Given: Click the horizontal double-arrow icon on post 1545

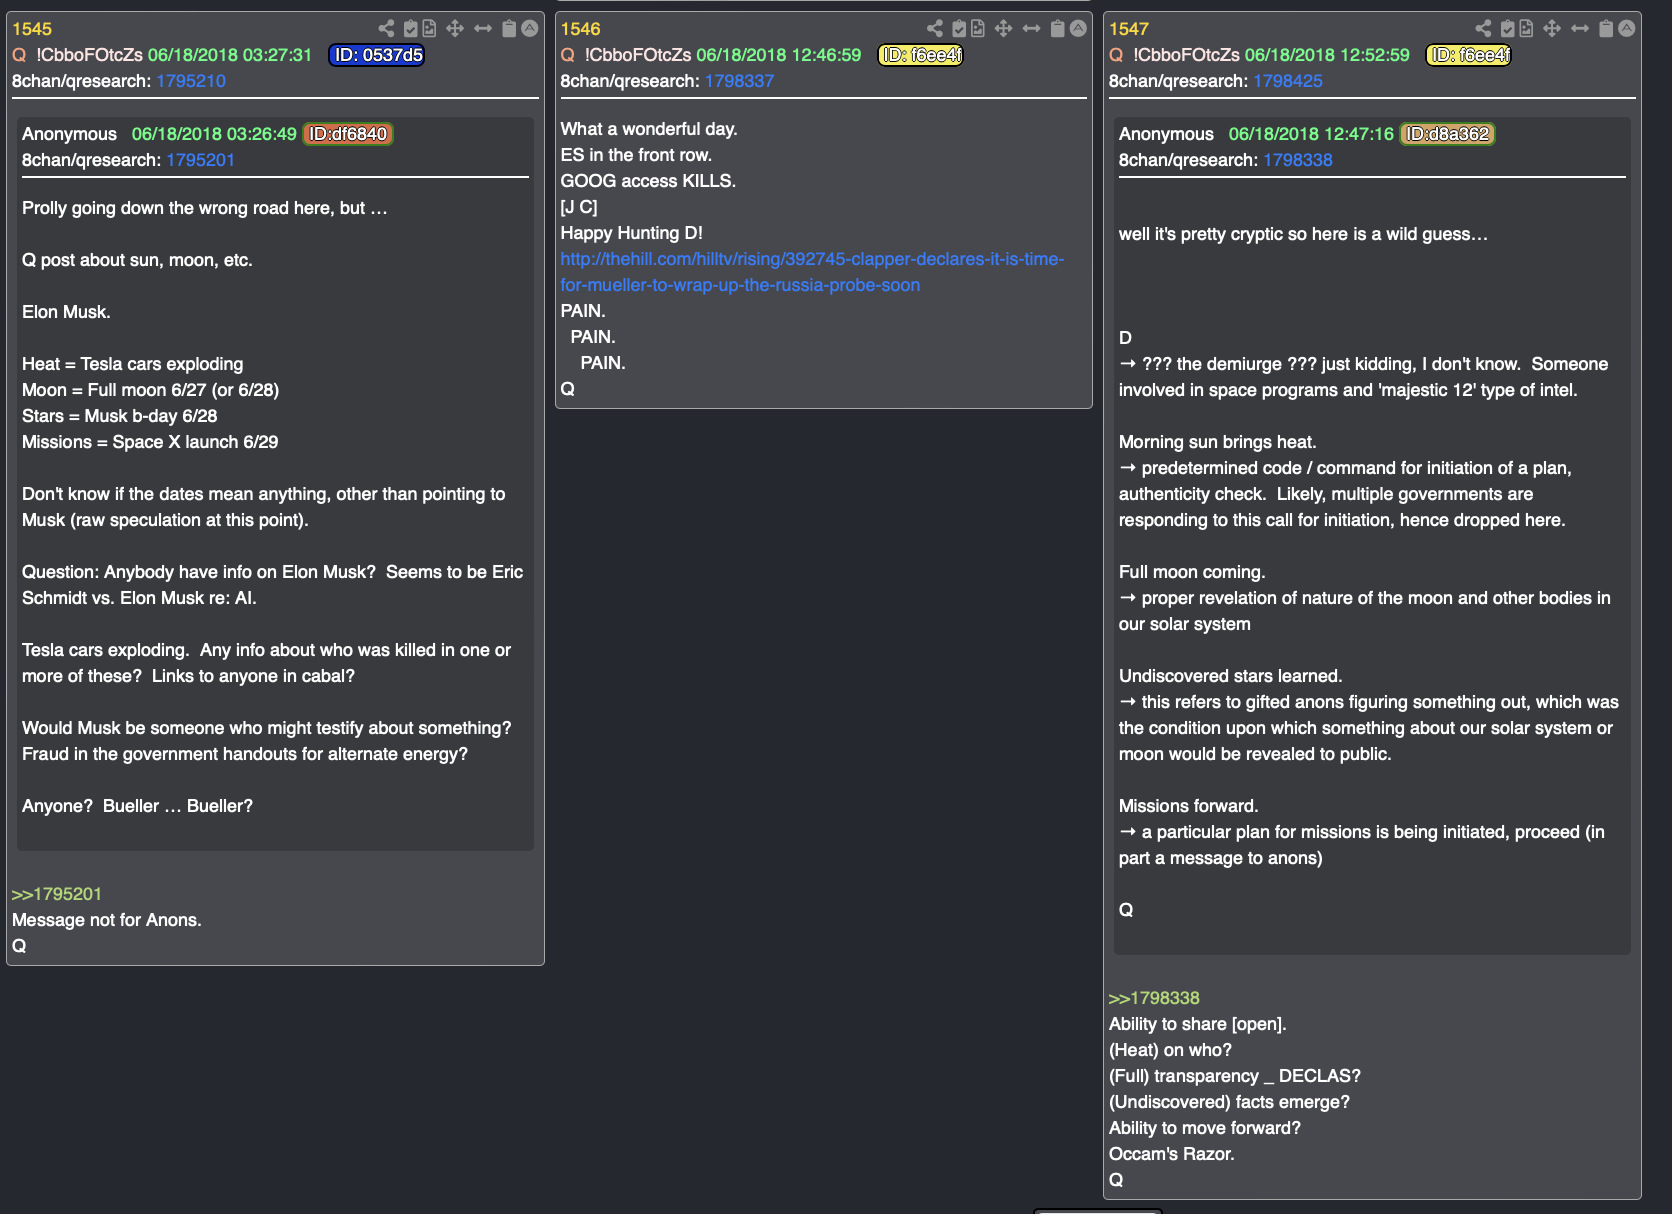Looking at the screenshot, I should coord(483,28).
